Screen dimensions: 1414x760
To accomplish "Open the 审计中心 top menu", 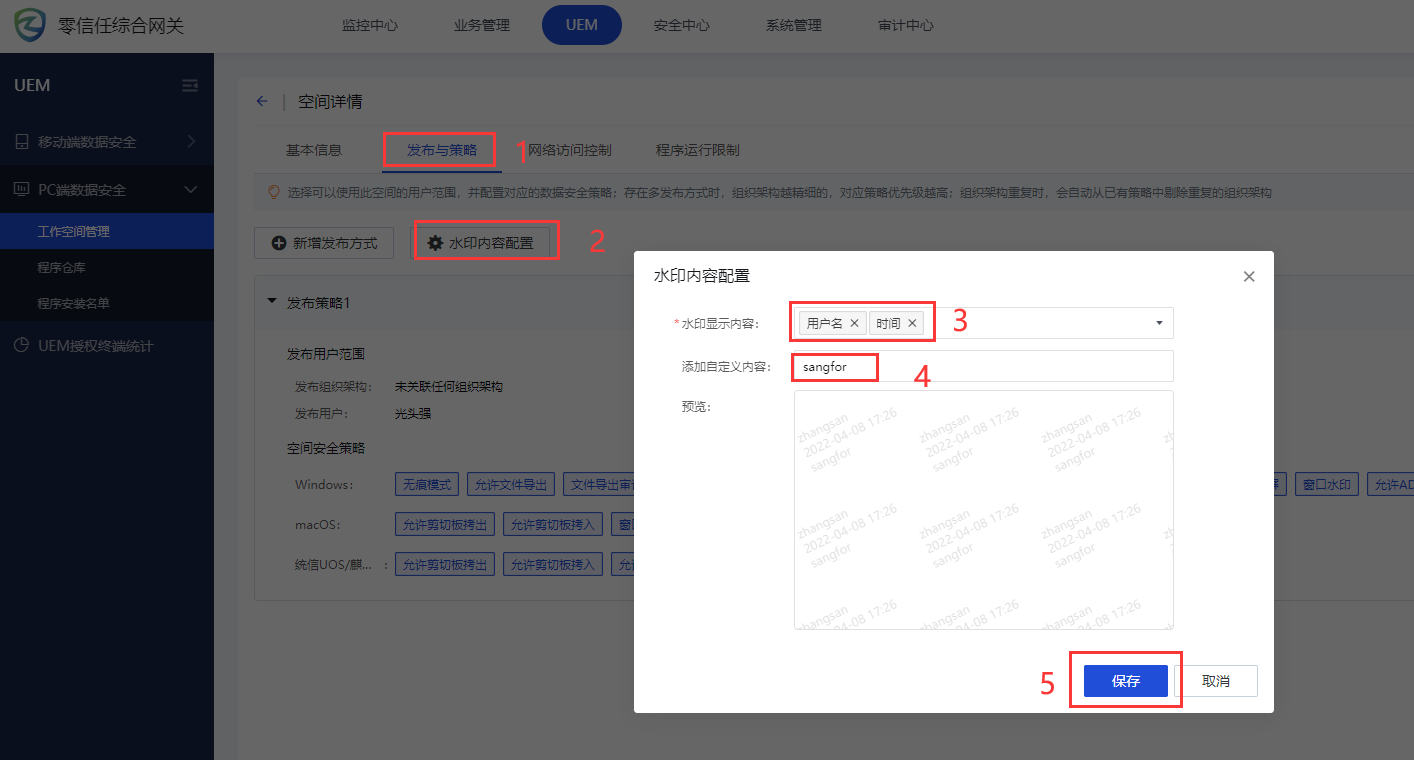I will [906, 25].
